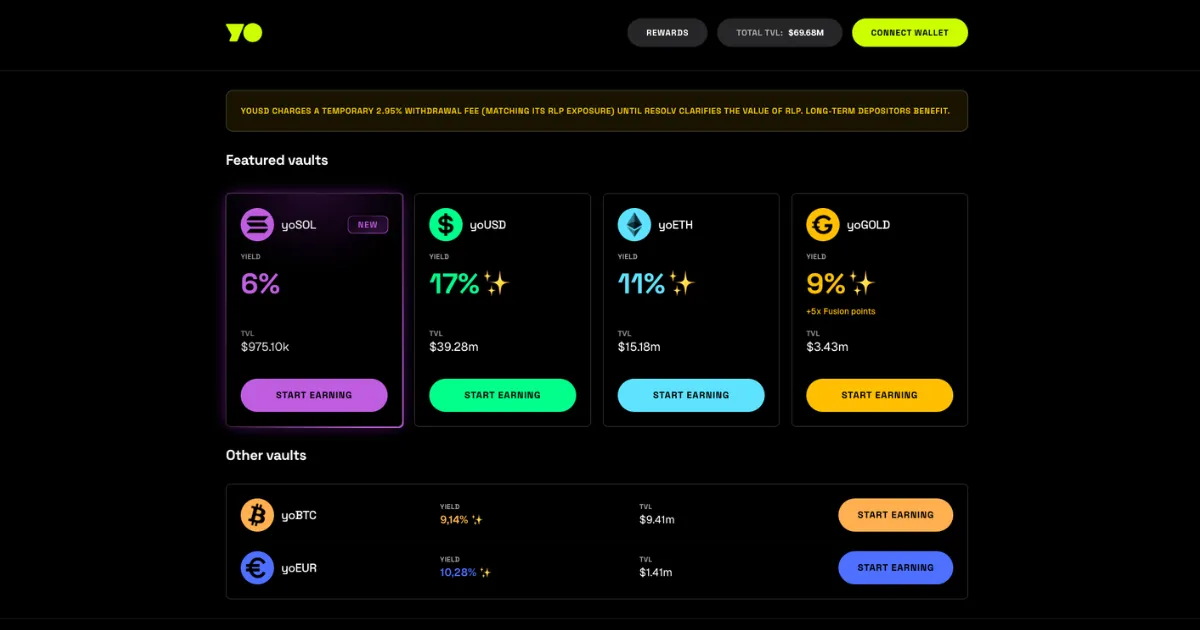Click the Bitcoin icon beside yoBTC

[257, 514]
